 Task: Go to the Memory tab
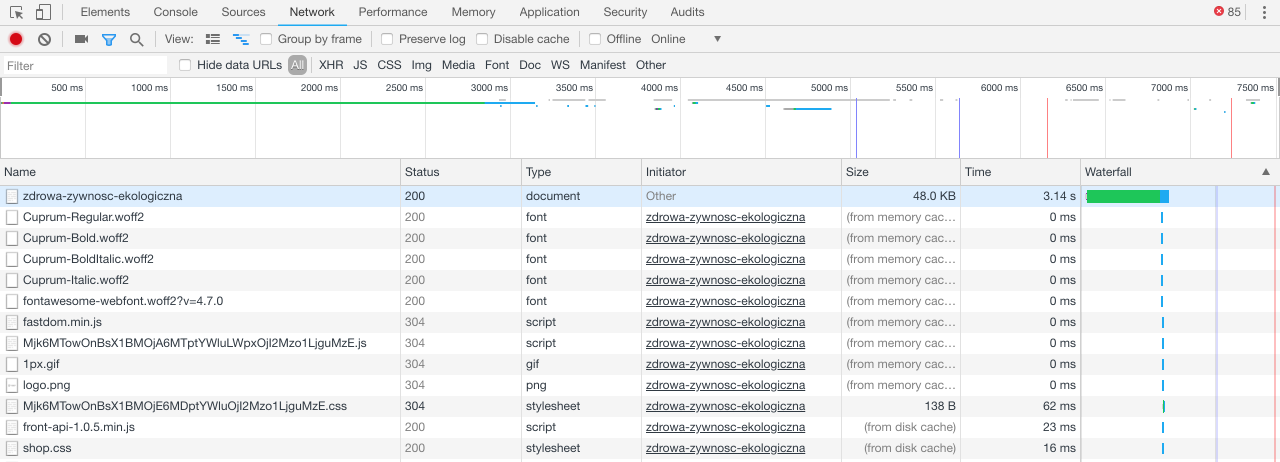[473, 12]
